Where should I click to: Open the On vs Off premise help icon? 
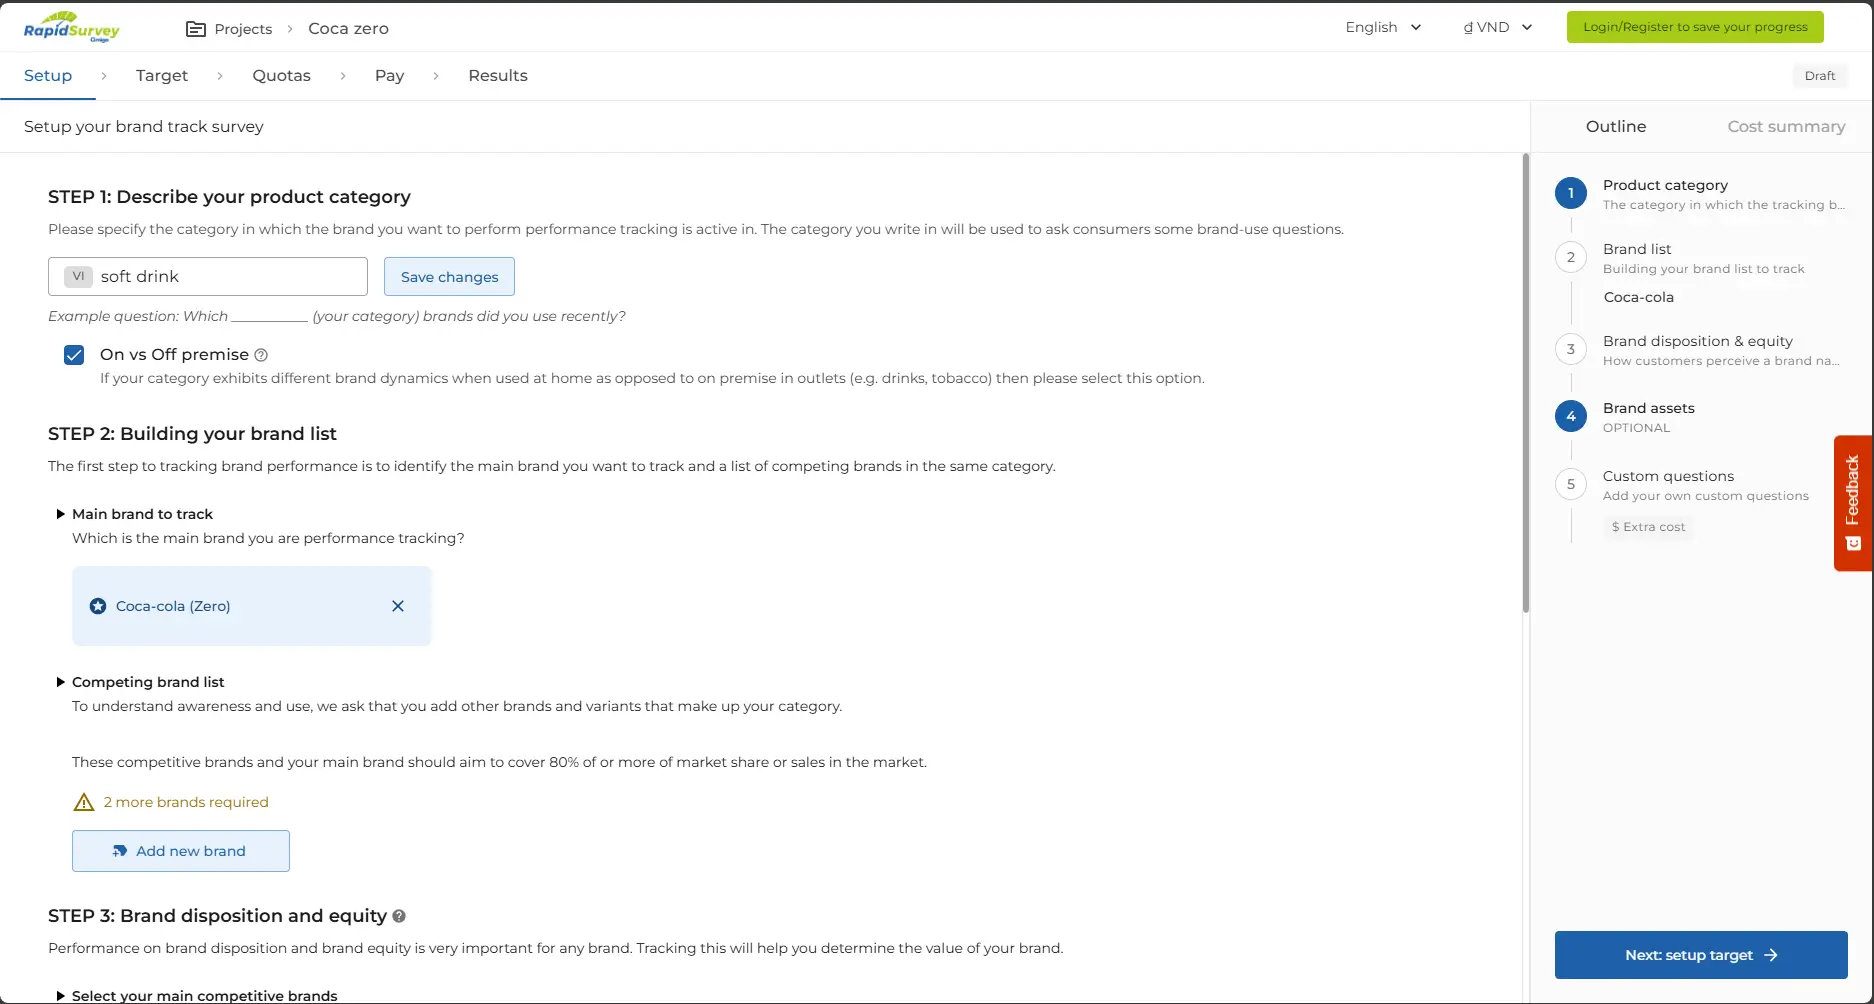coord(261,355)
